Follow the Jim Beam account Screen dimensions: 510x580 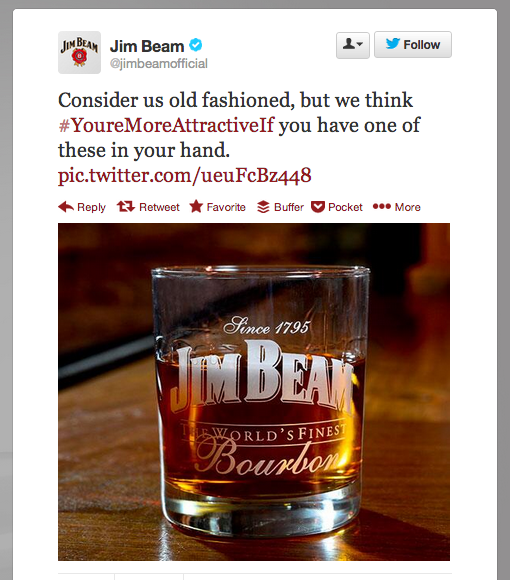413,45
